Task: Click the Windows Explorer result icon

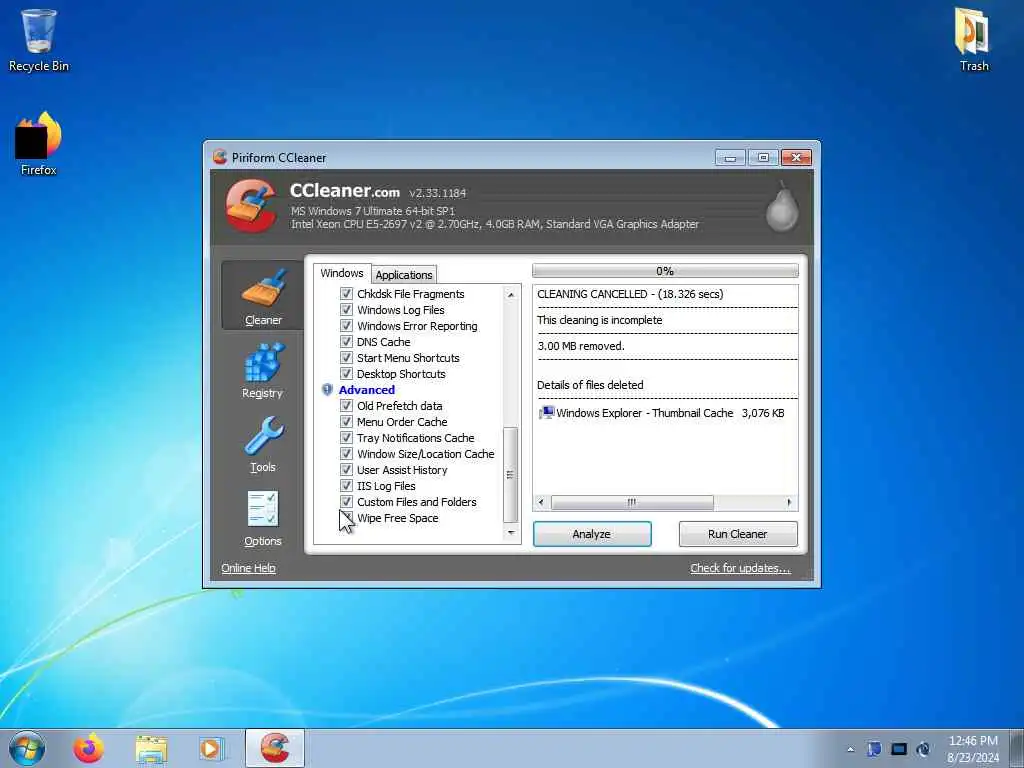Action: pos(546,413)
